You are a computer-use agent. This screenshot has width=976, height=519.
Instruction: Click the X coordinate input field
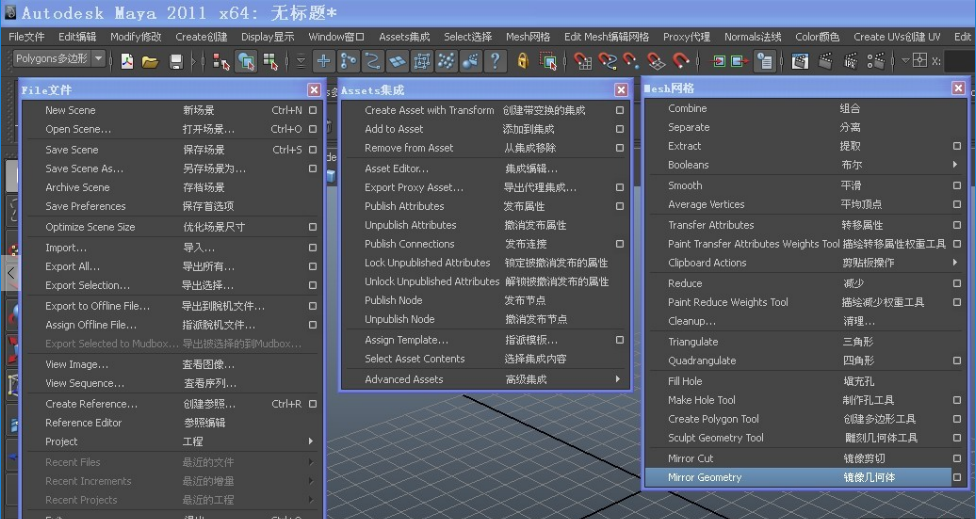(960, 61)
